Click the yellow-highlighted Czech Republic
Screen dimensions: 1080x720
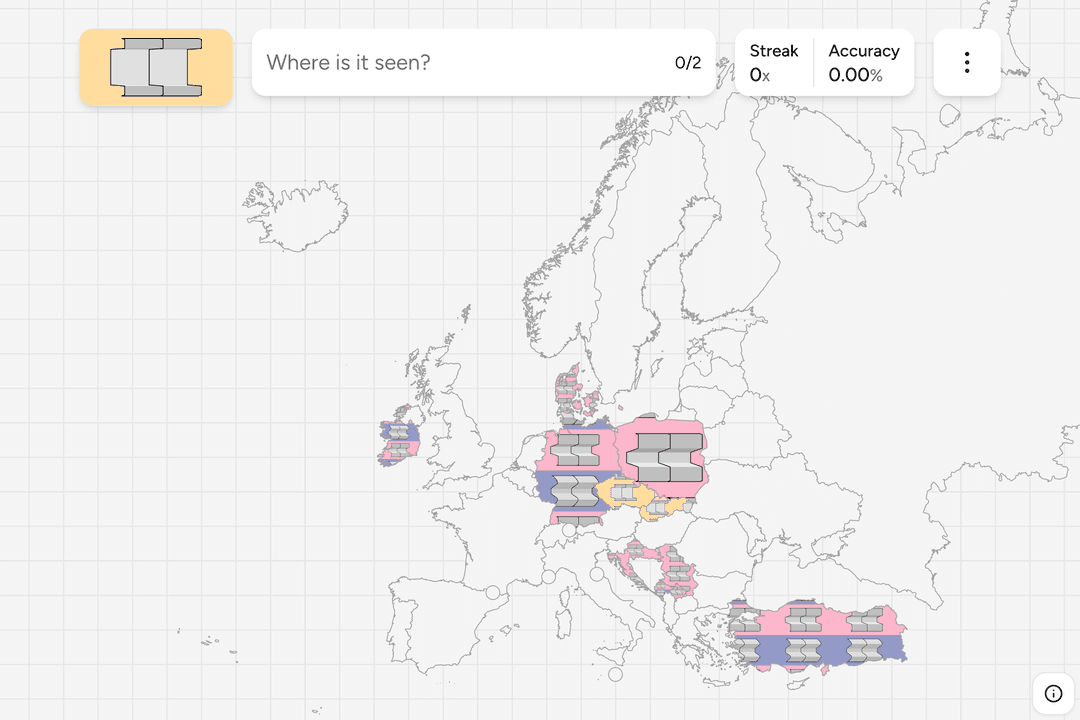click(622, 493)
